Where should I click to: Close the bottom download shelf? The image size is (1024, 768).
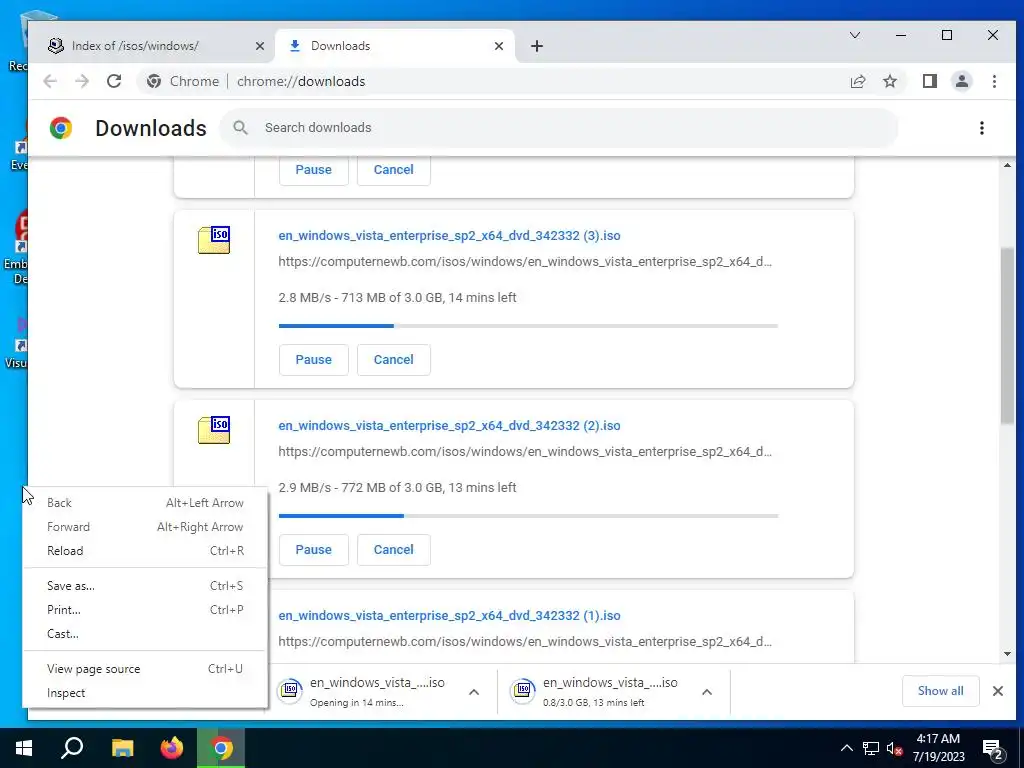tap(998, 691)
